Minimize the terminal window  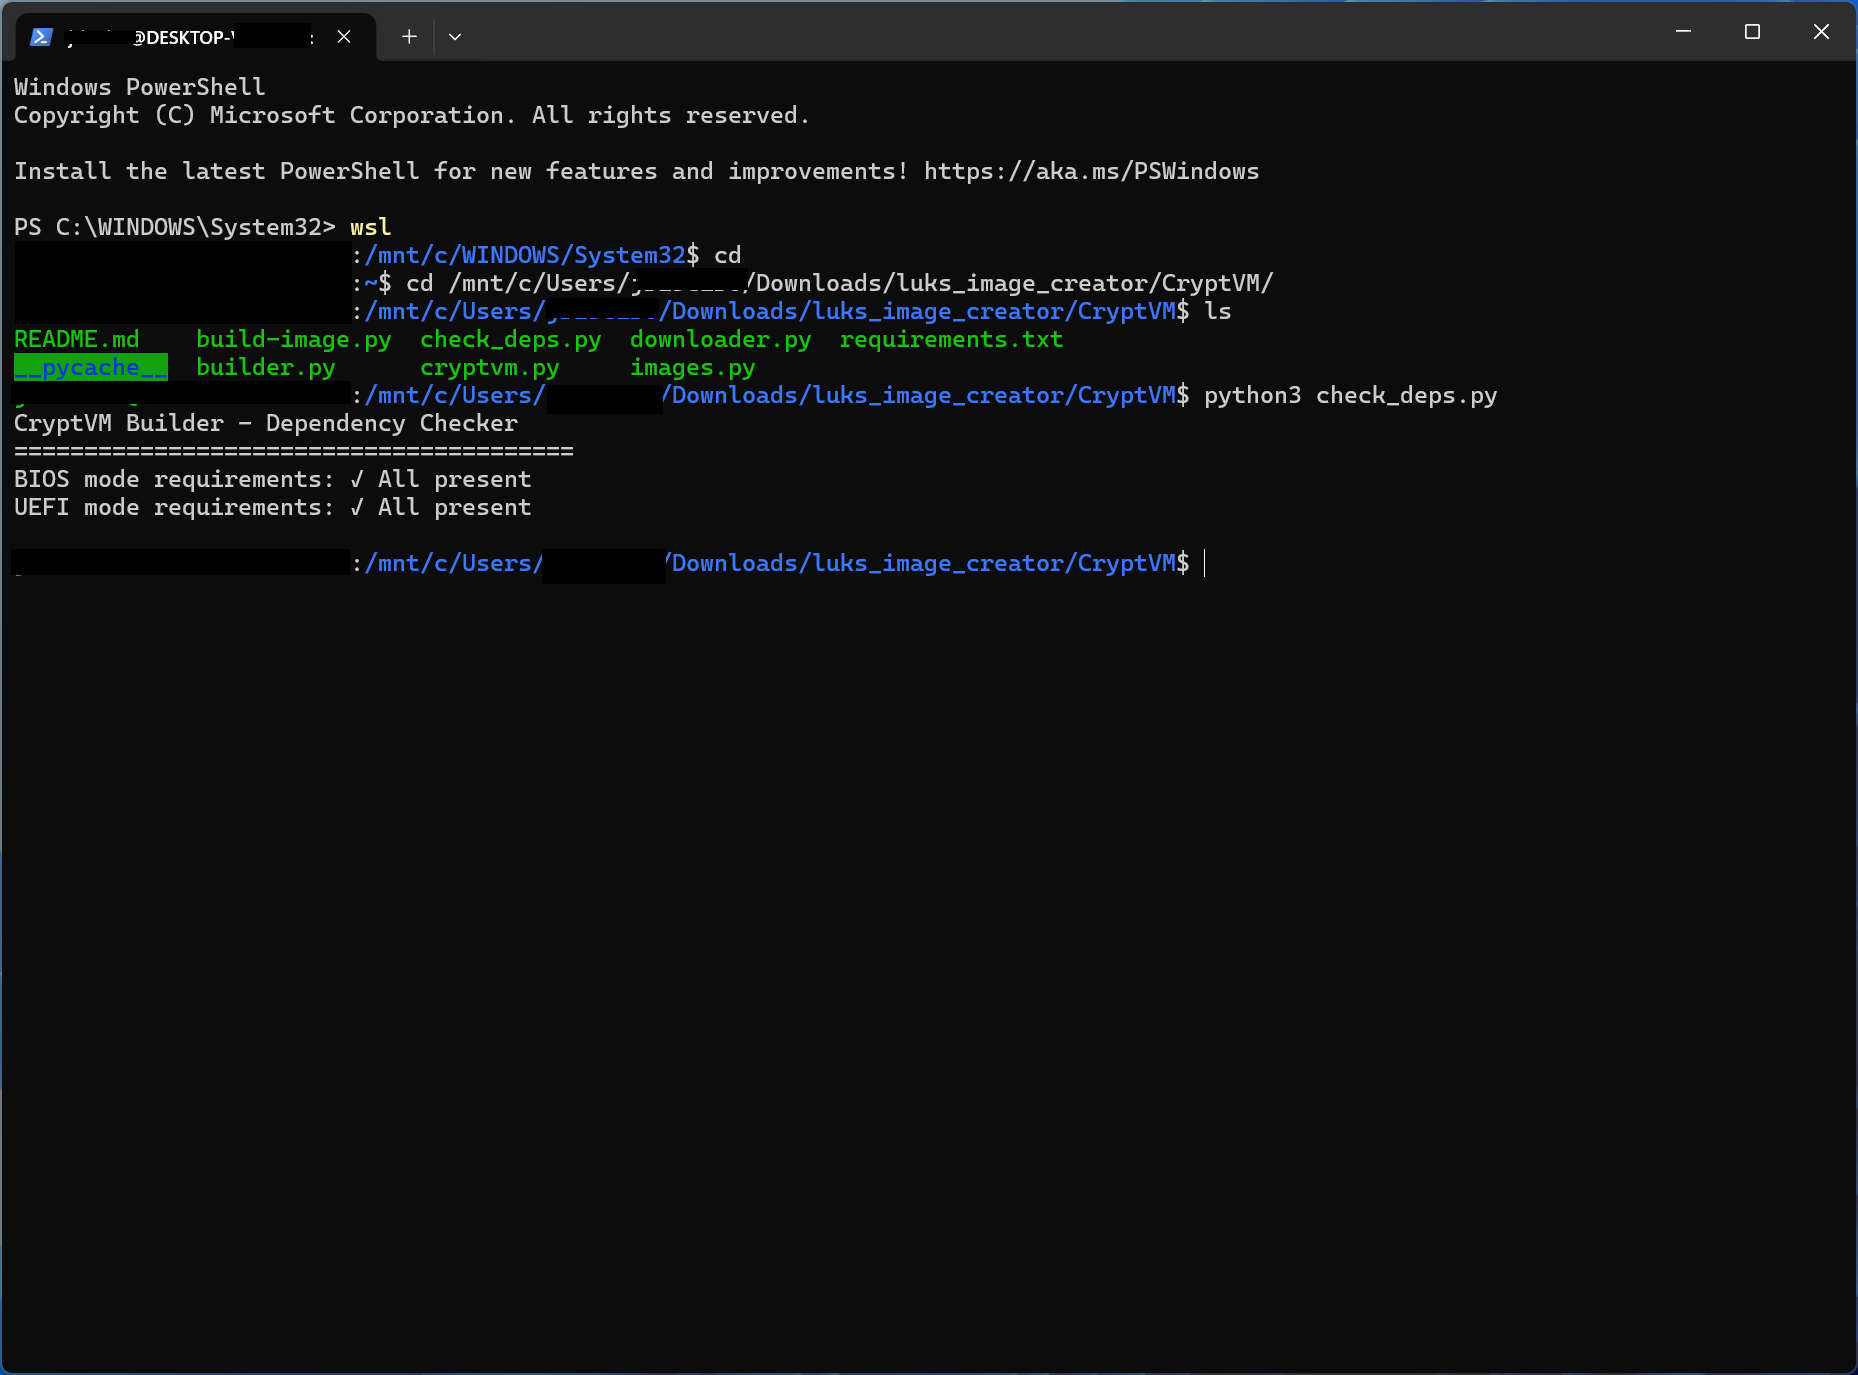[1683, 32]
